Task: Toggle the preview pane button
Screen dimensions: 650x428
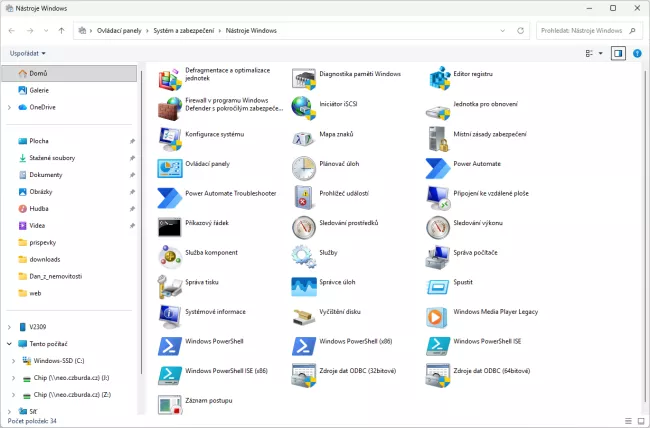Action: coord(618,53)
